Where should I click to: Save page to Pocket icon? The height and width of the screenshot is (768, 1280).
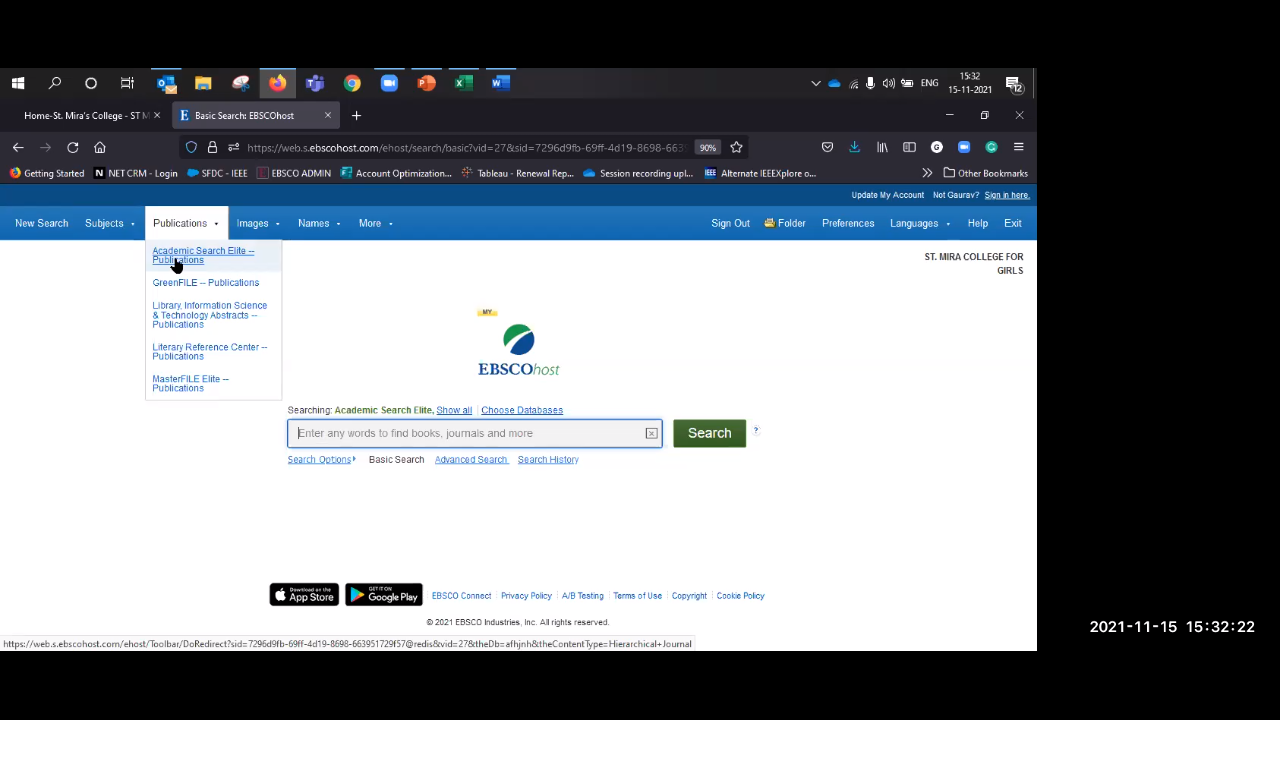[x=827, y=147]
